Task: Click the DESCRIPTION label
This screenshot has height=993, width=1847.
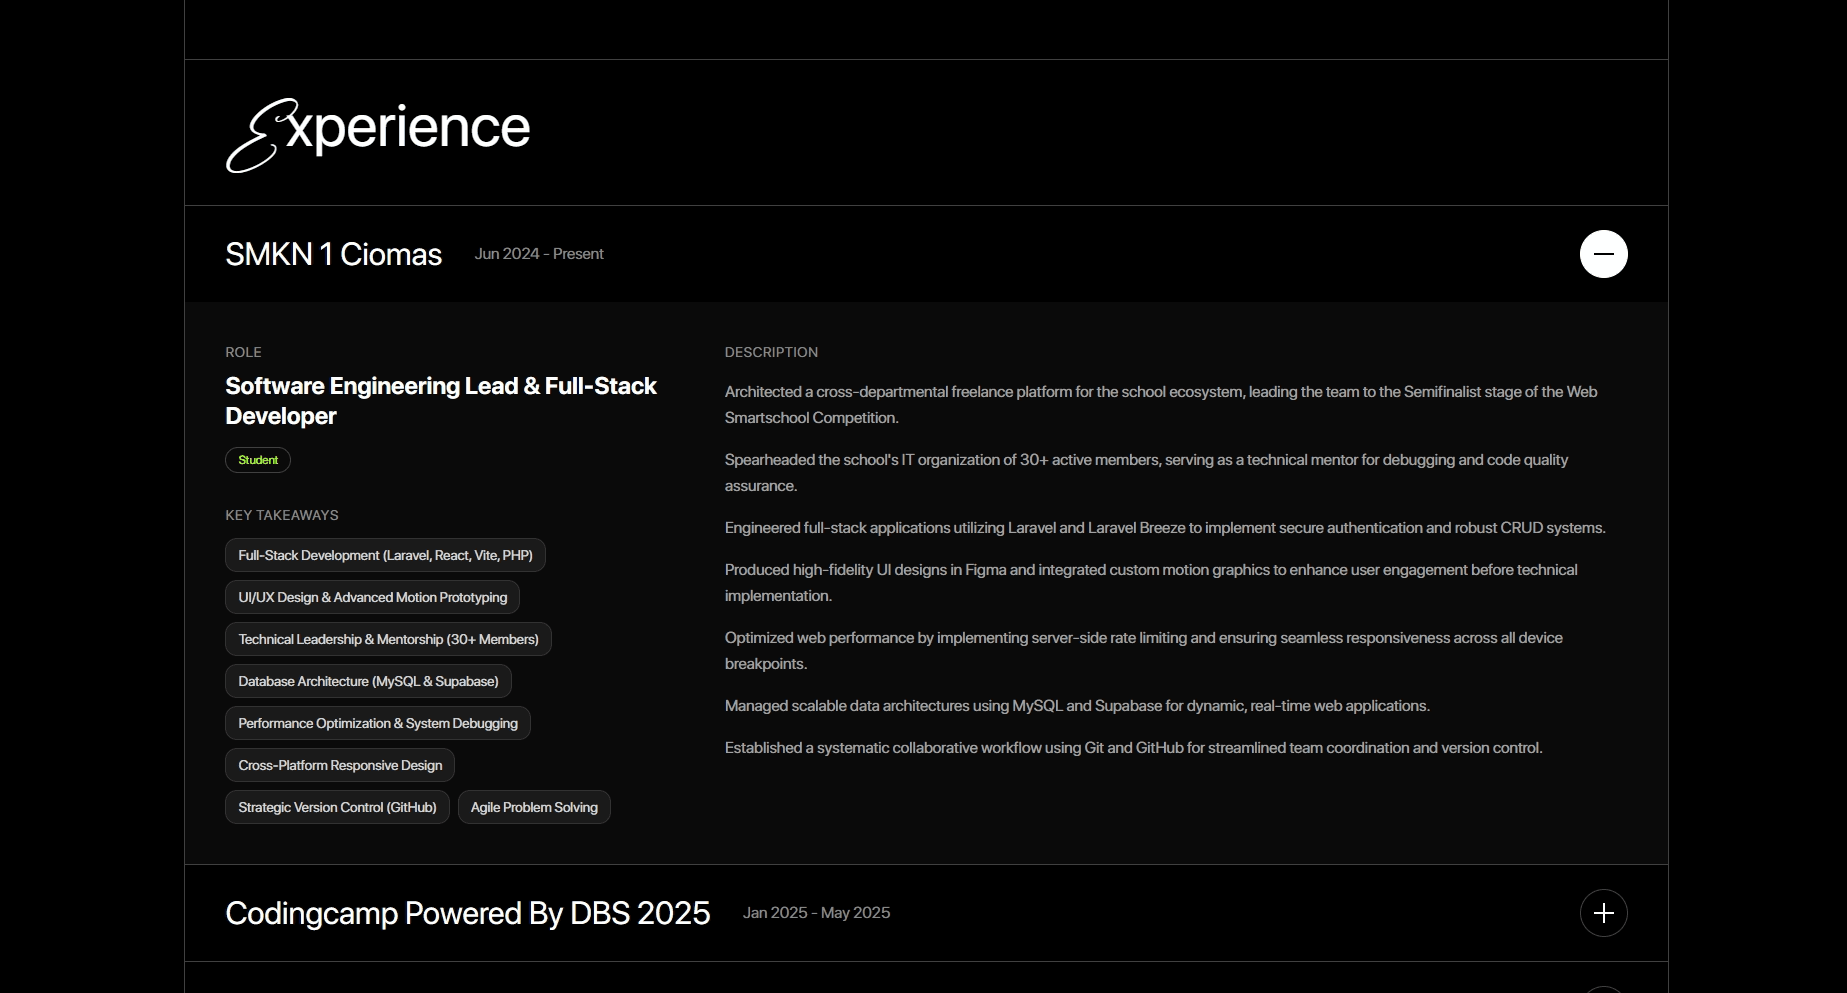Action: [771, 352]
